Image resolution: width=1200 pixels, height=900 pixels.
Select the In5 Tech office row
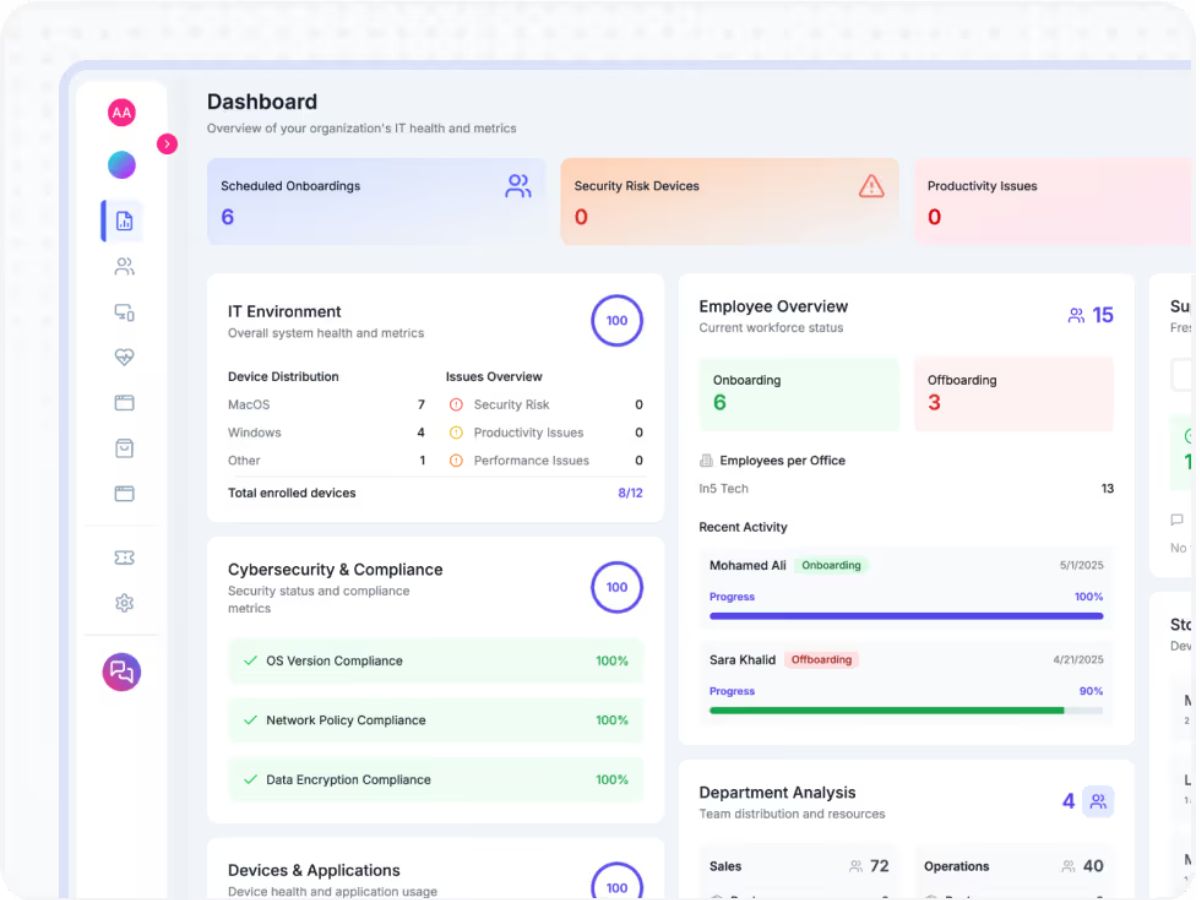tap(906, 489)
